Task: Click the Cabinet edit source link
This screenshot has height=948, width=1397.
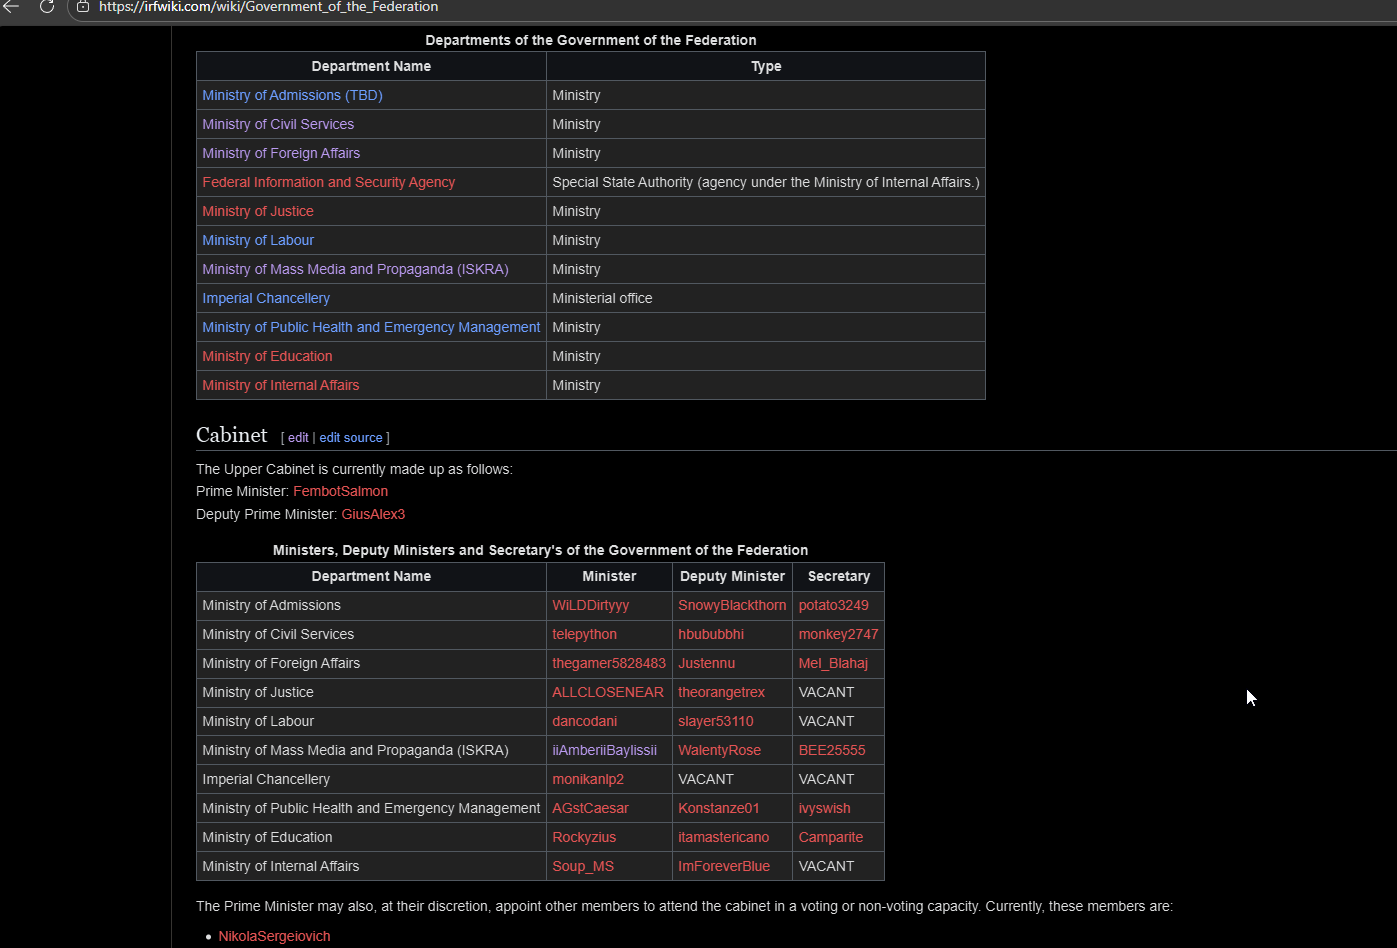Action: point(351,438)
